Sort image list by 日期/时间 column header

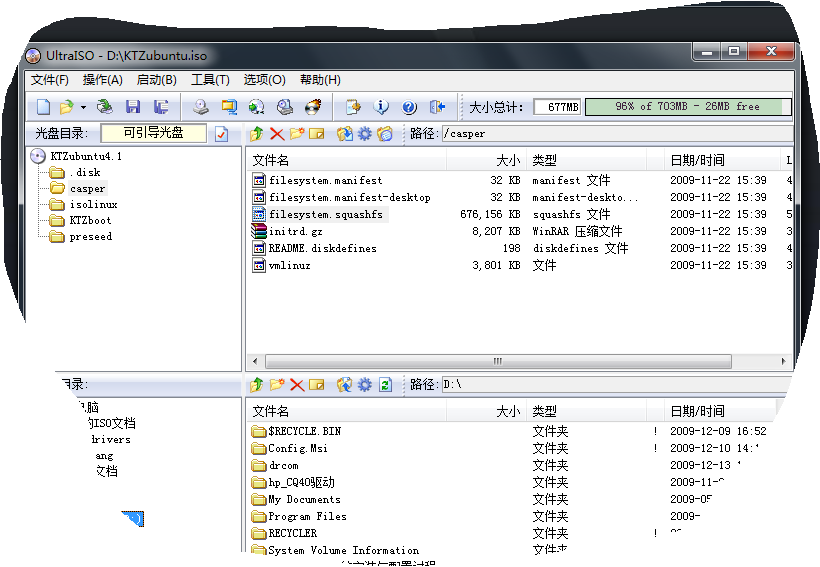[x=722, y=160]
